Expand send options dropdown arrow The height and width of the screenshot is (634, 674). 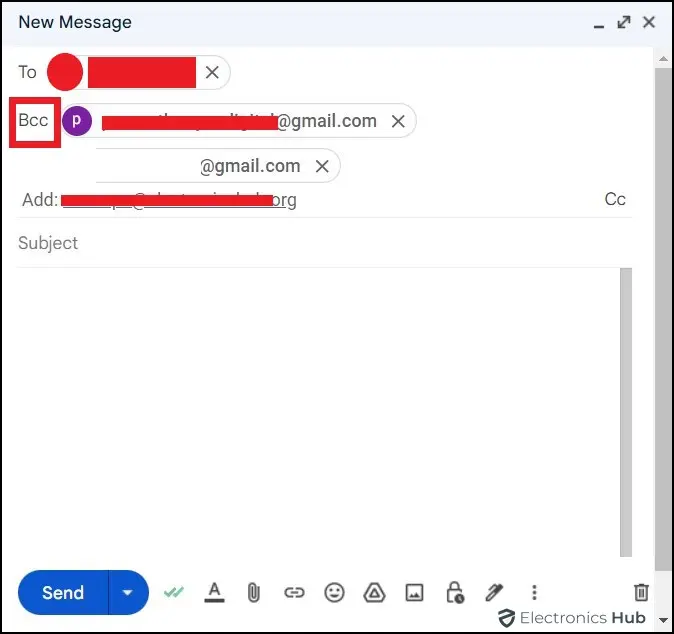coord(128,593)
